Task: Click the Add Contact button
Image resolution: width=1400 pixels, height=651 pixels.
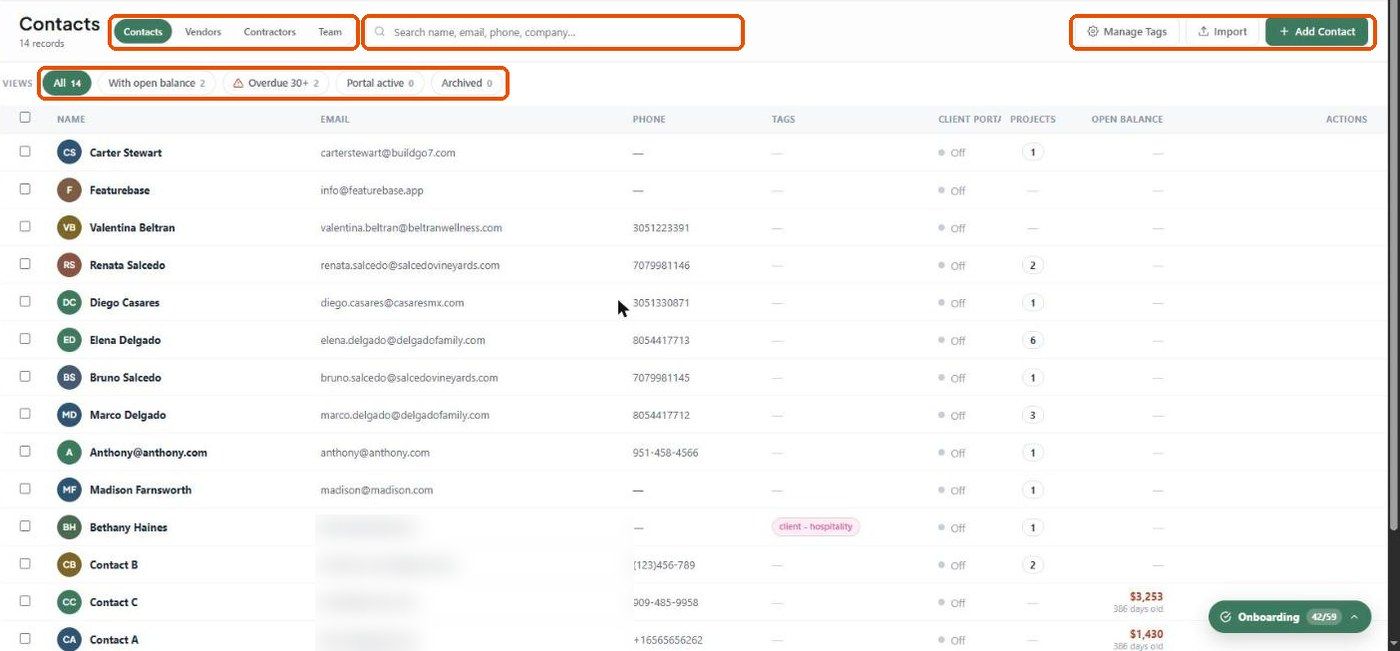Action: point(1317,32)
